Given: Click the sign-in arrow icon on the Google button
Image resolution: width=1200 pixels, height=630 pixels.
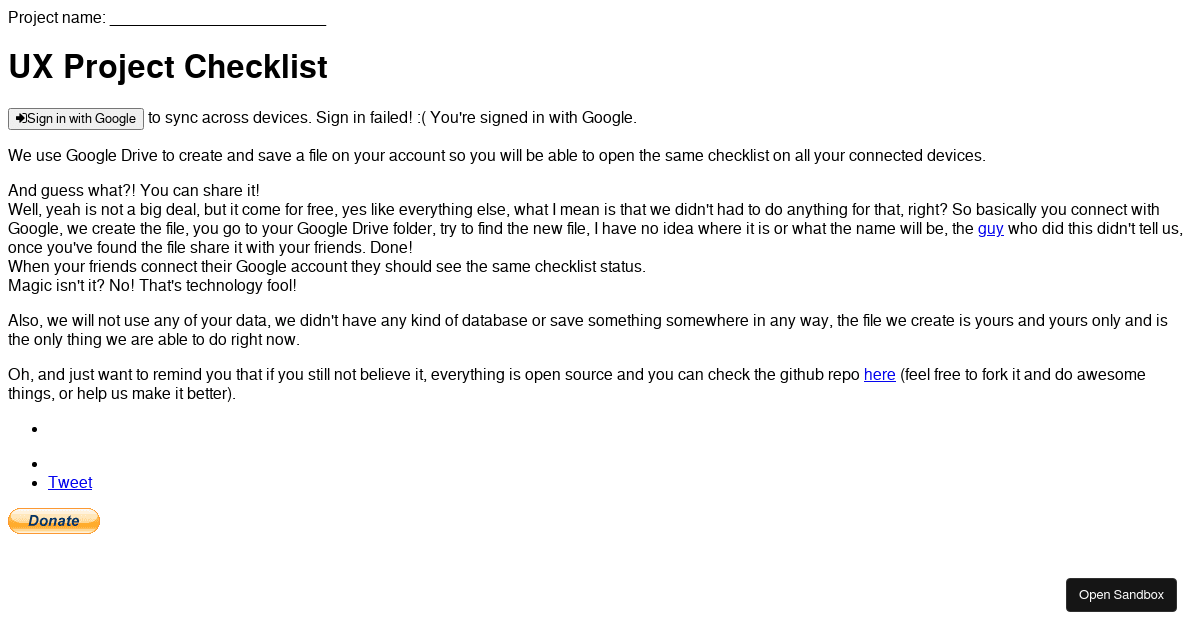Looking at the screenshot, I should [20, 118].
